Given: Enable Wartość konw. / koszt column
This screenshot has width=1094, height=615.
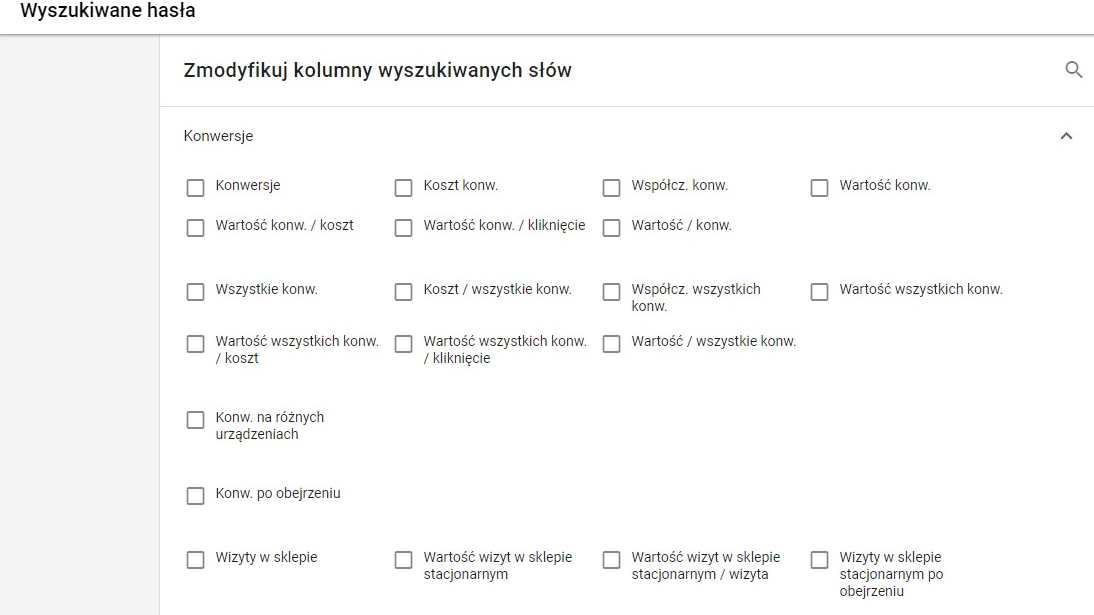Looking at the screenshot, I should pyautogui.click(x=195, y=228).
